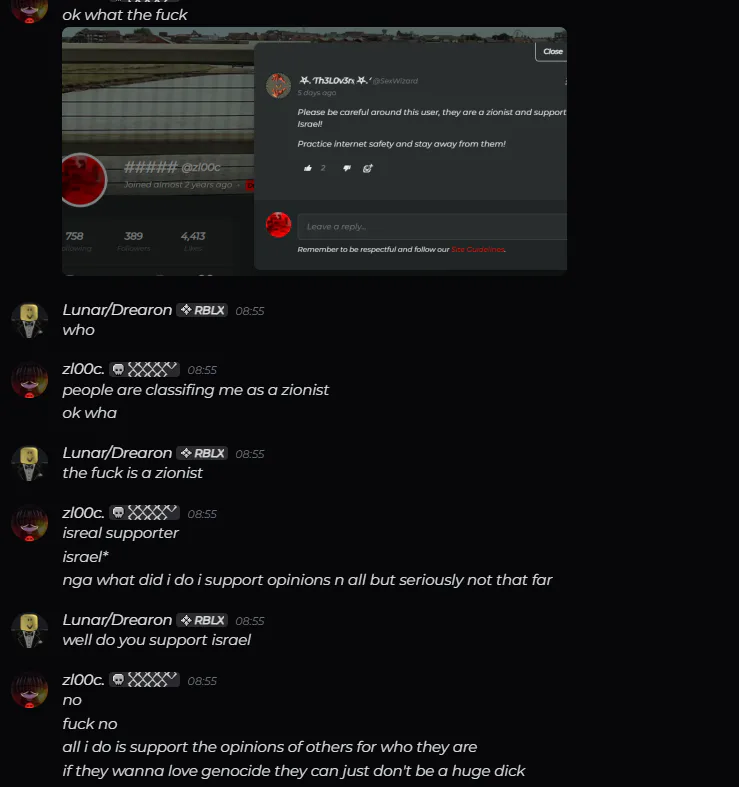Click the thumbs up icon under the comment
The height and width of the screenshot is (787, 739).
click(x=308, y=168)
